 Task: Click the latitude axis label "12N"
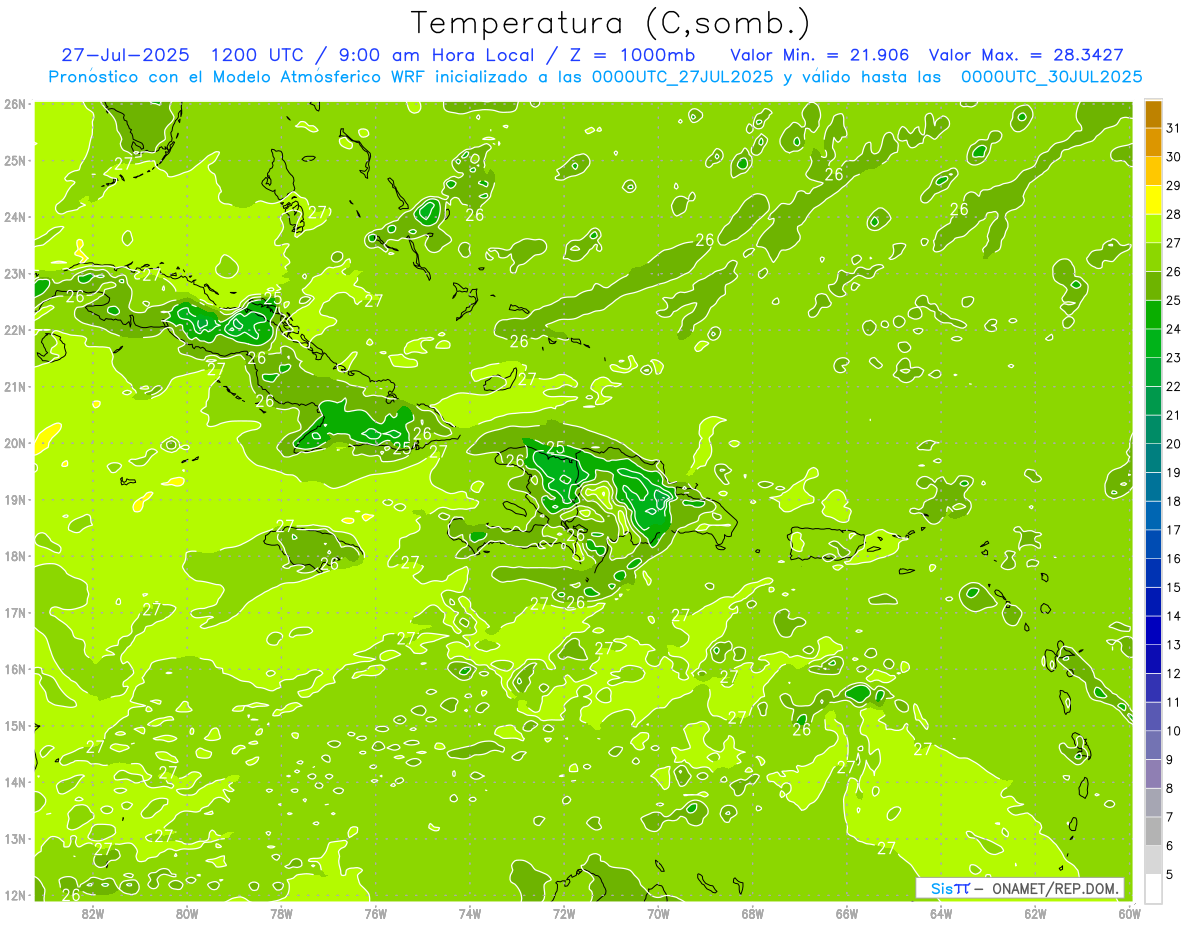tap(15, 895)
